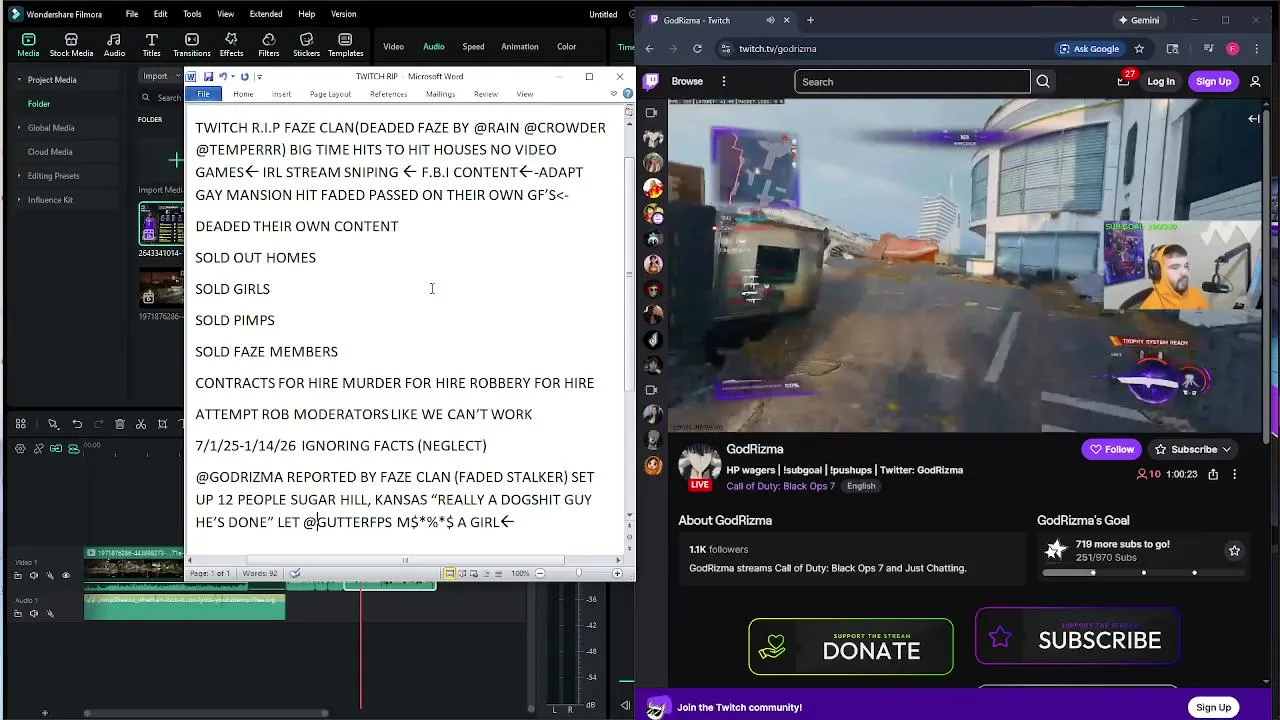
Task: Toggle magnetic timeline snap icon
Action: [73, 448]
